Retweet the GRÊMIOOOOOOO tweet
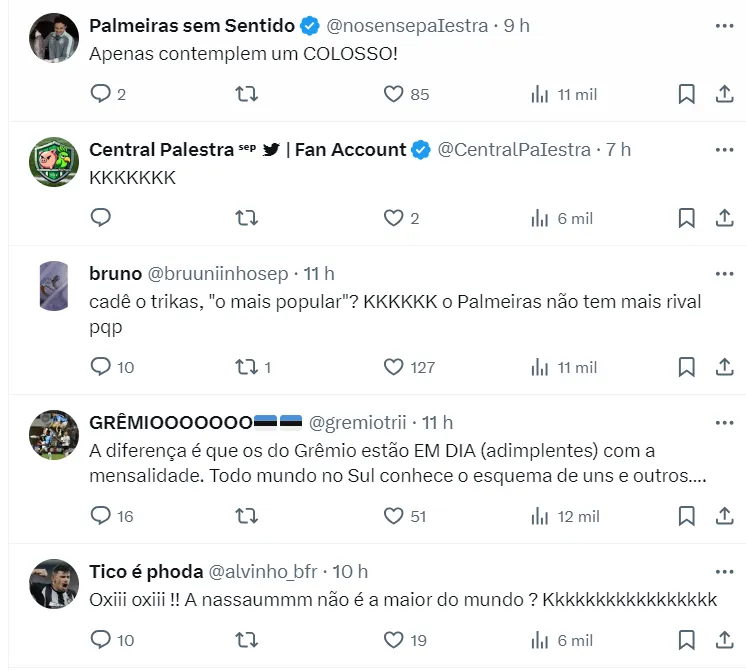 pos(246,516)
